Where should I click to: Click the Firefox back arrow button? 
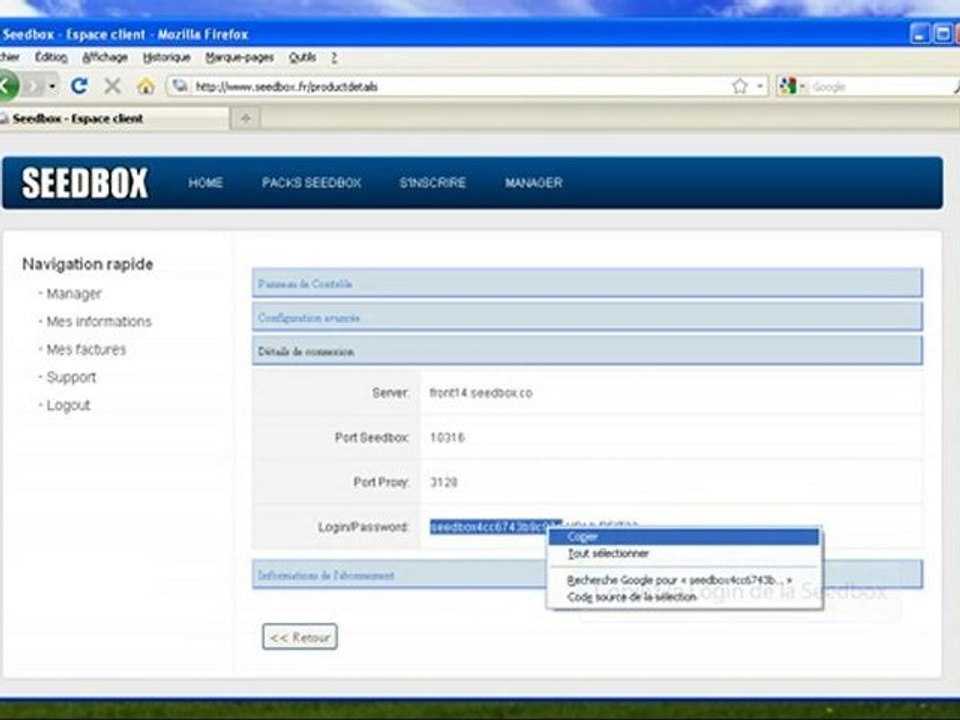click(x=7, y=86)
